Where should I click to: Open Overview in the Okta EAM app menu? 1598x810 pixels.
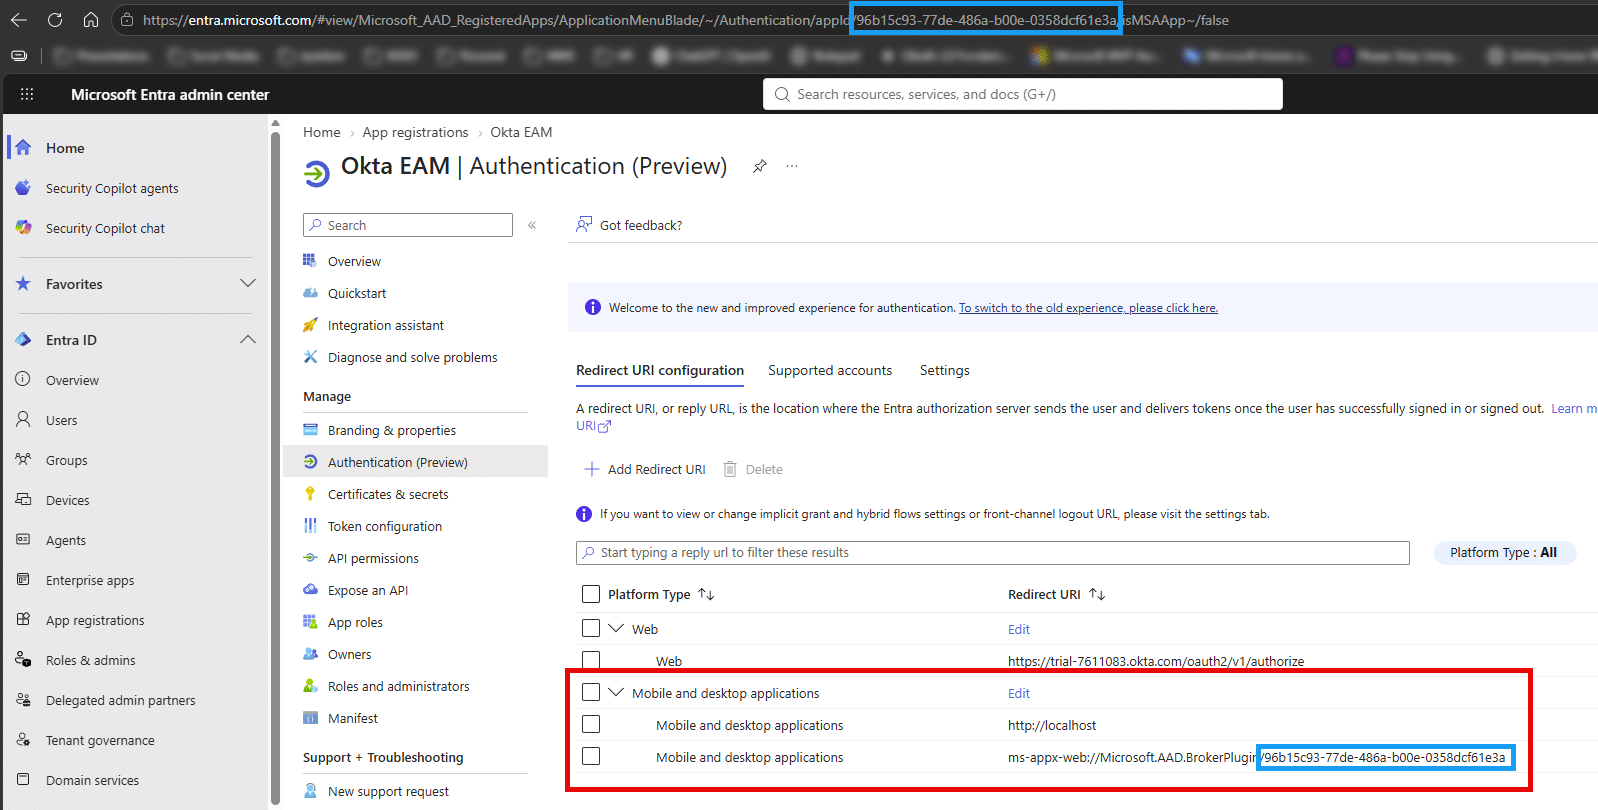click(x=354, y=261)
